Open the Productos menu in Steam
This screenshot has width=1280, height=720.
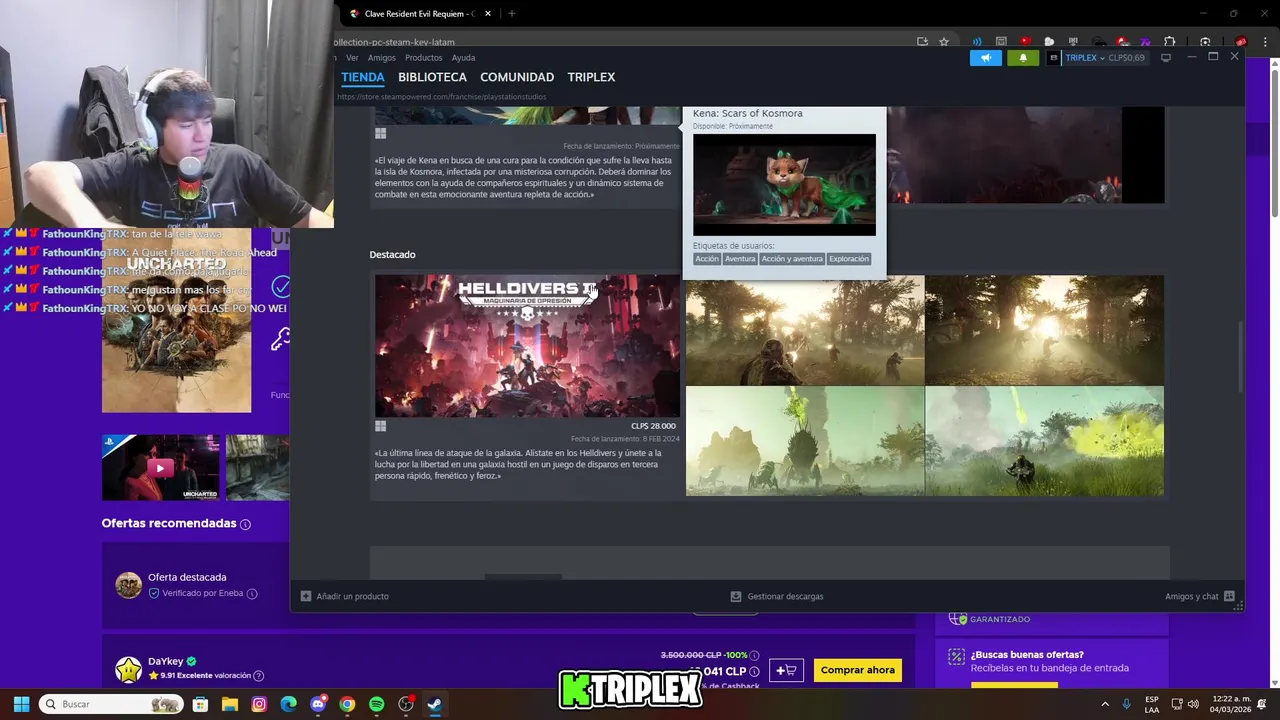[423, 58]
